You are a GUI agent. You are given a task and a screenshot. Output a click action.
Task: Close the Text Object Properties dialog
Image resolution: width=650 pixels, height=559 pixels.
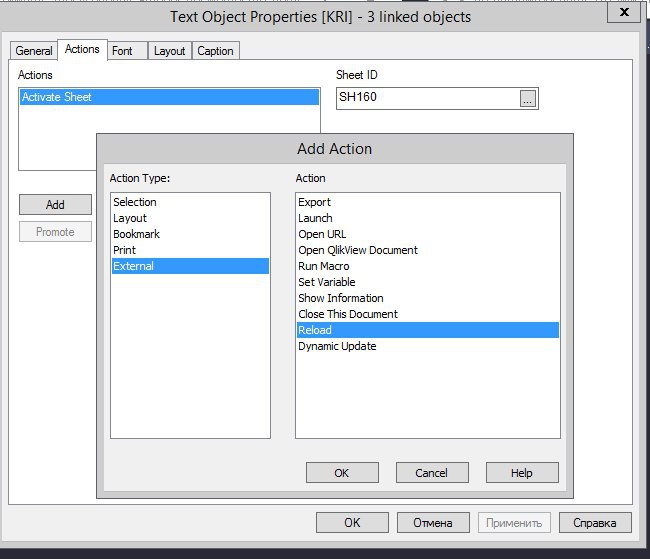pyautogui.click(x=624, y=12)
